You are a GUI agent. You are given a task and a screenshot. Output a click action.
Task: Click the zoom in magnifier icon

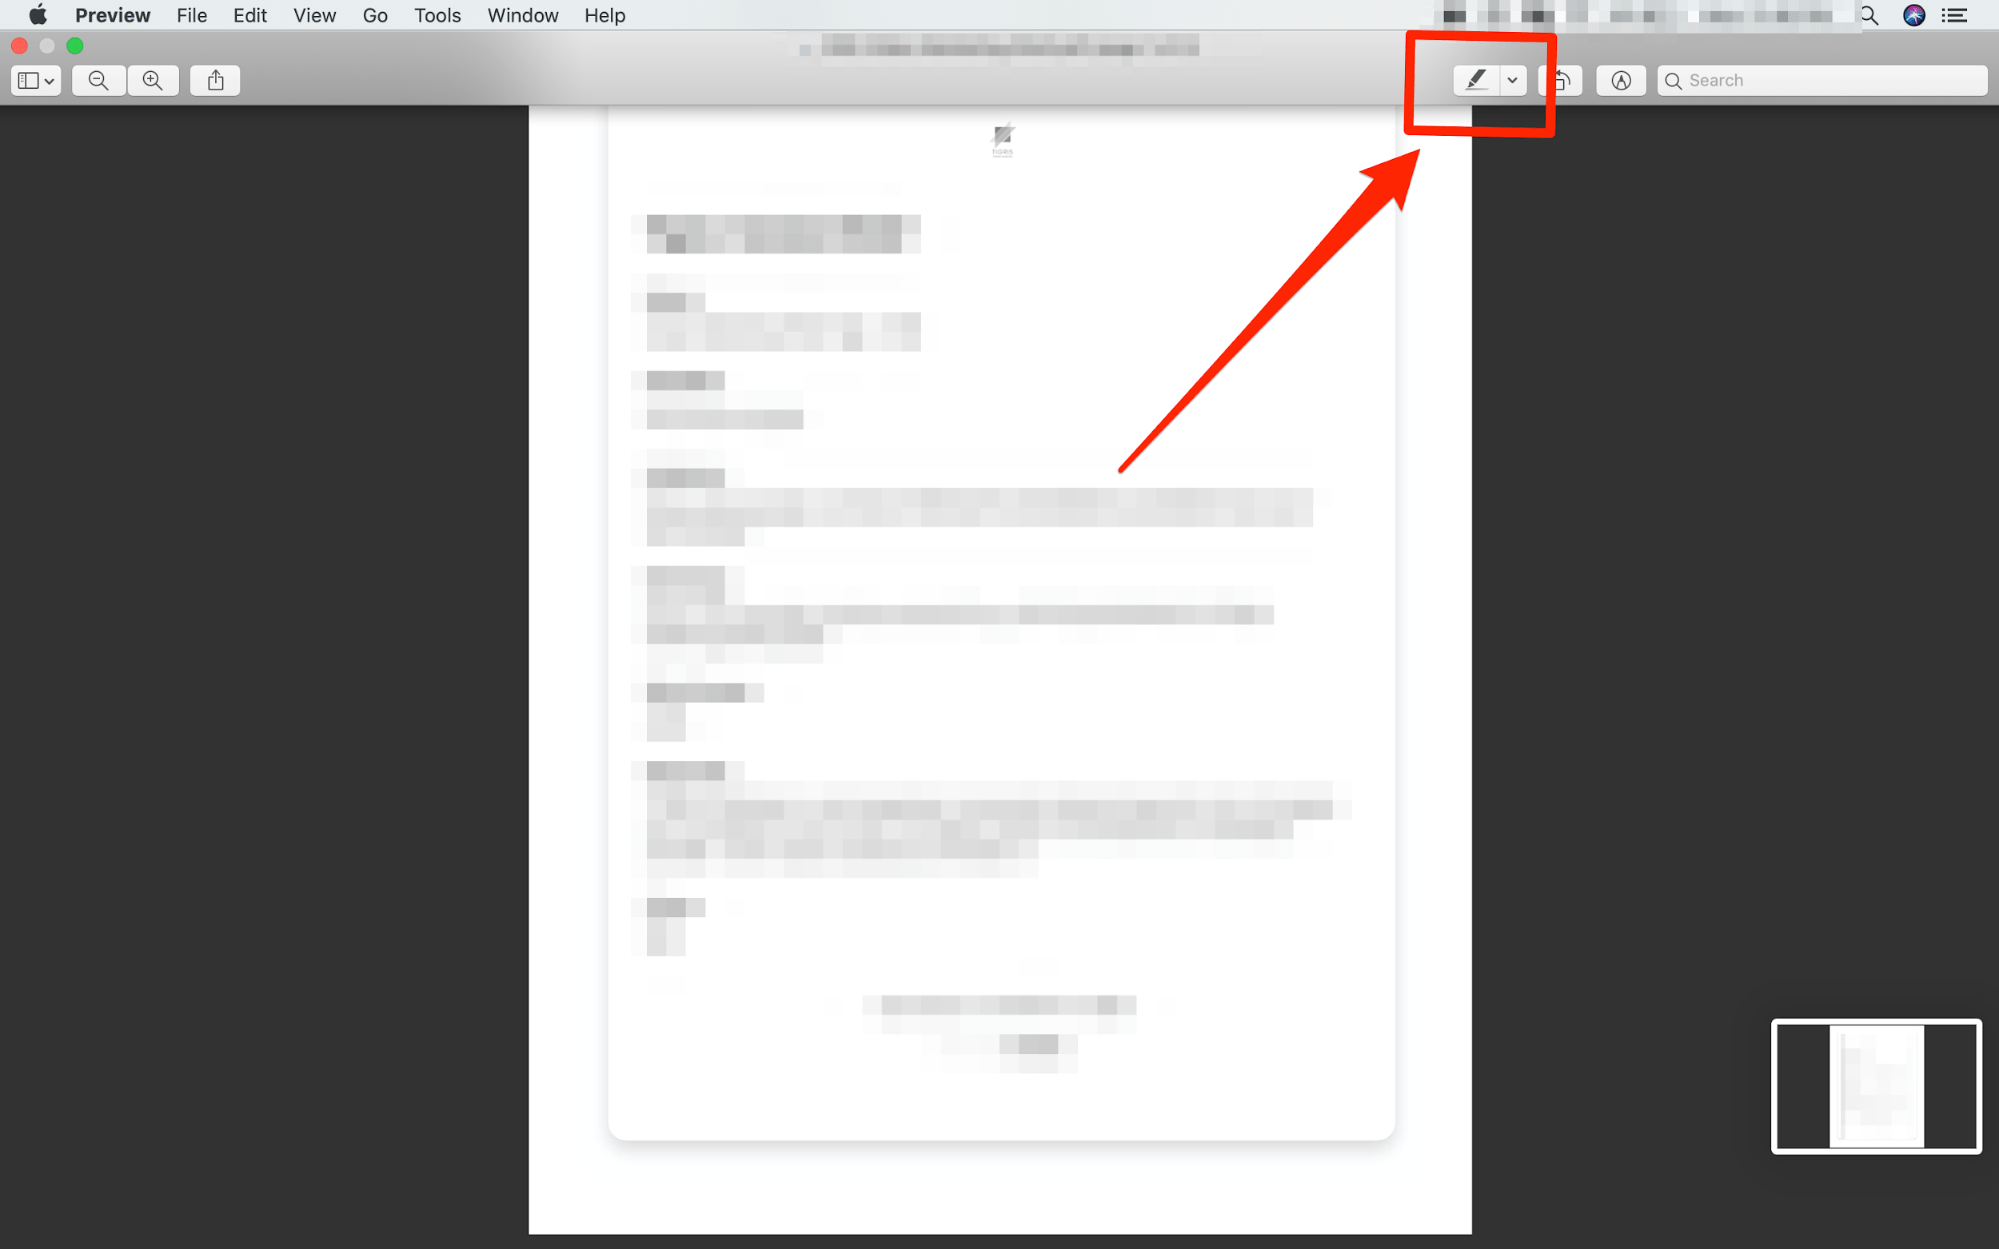pos(152,81)
